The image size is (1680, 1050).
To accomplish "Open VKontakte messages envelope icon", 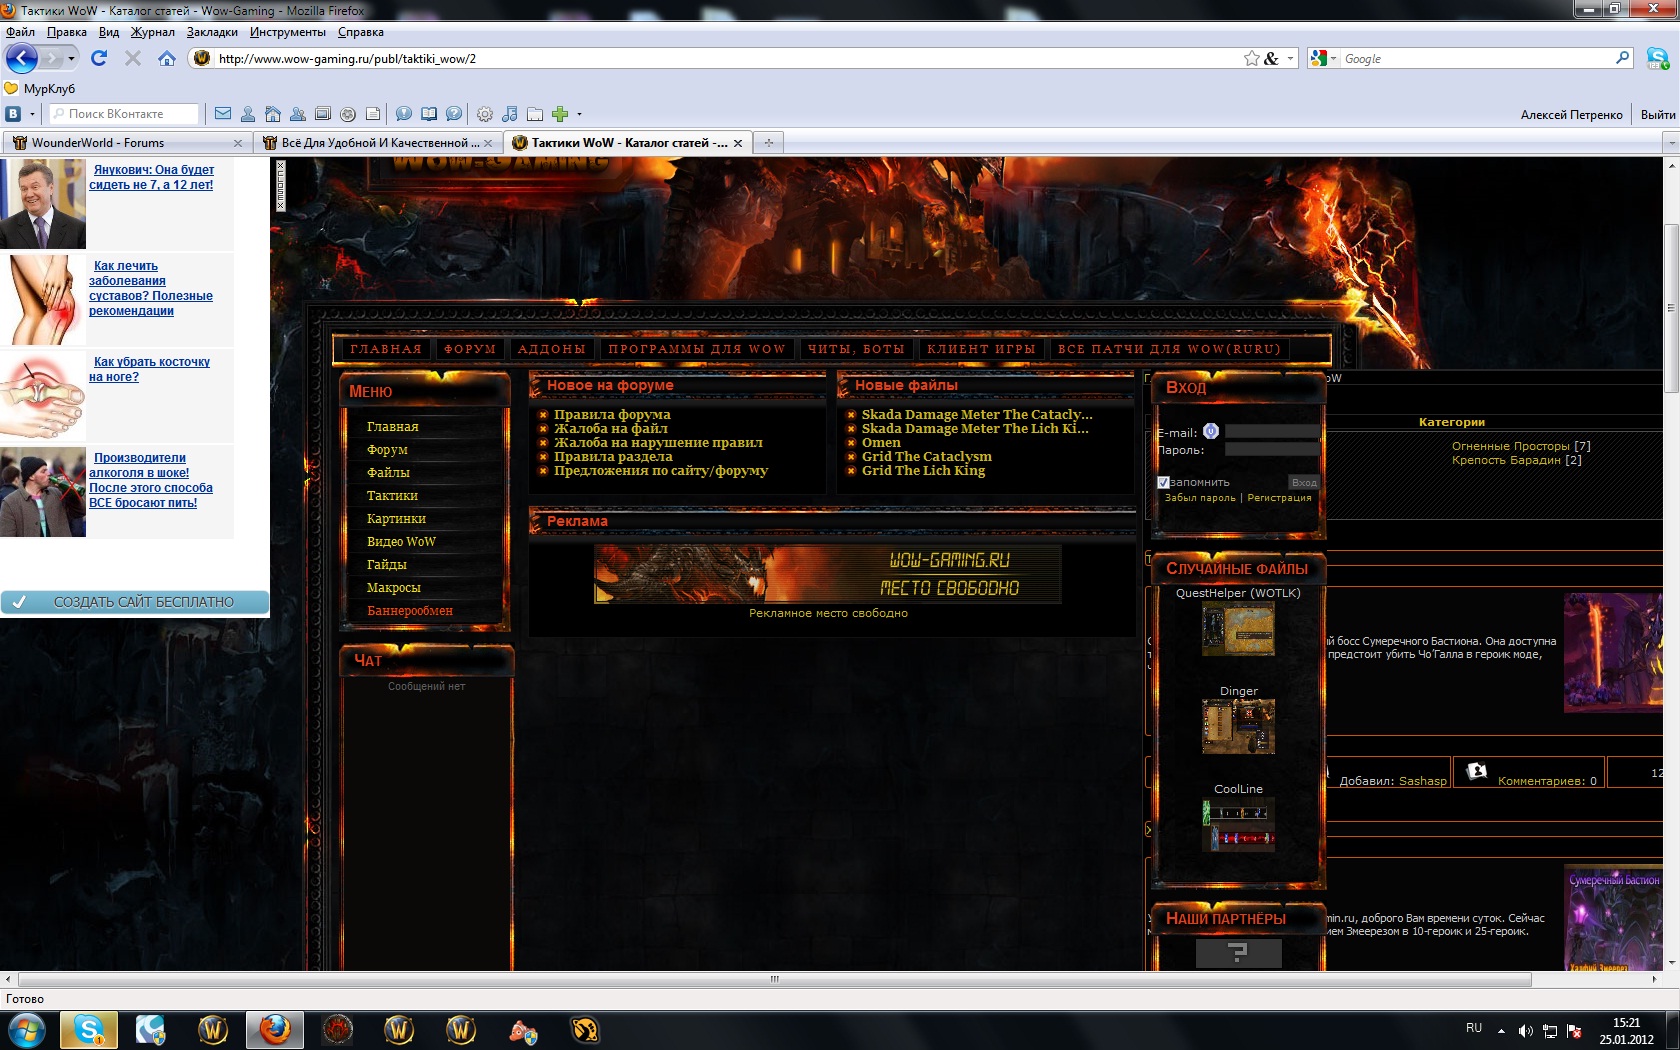I will [223, 114].
